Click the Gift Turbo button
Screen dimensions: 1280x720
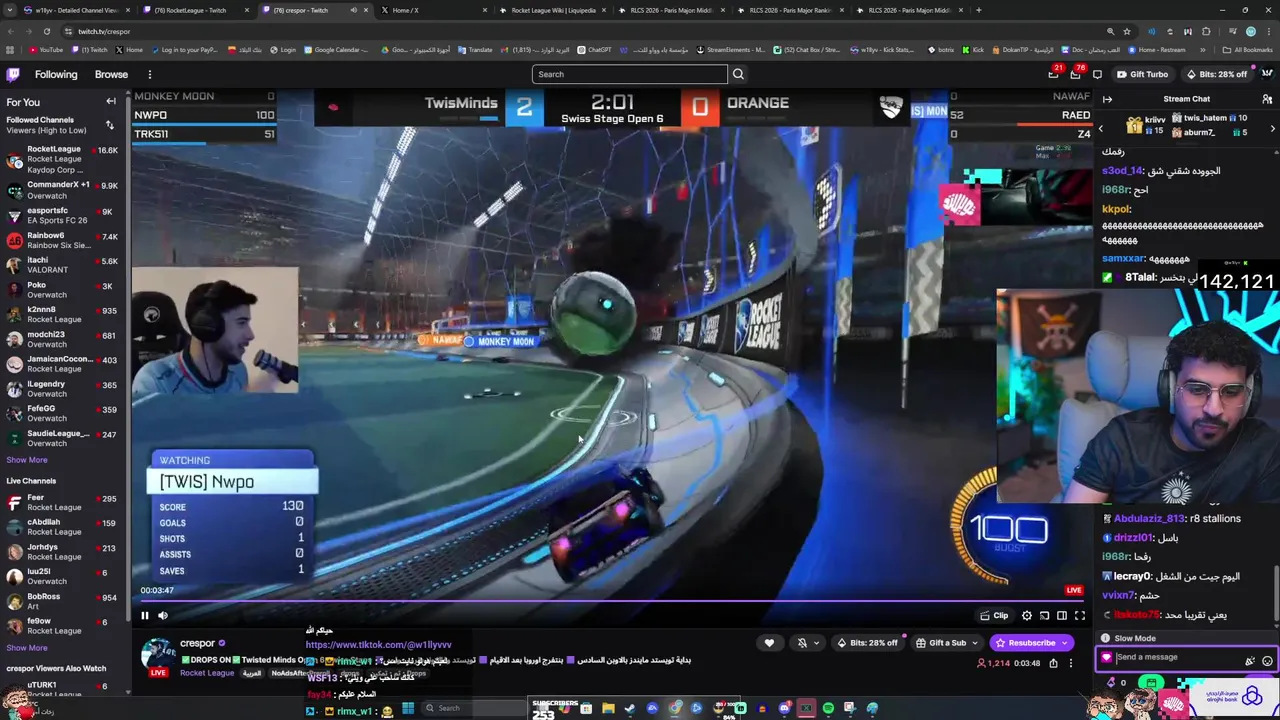tap(1142, 74)
